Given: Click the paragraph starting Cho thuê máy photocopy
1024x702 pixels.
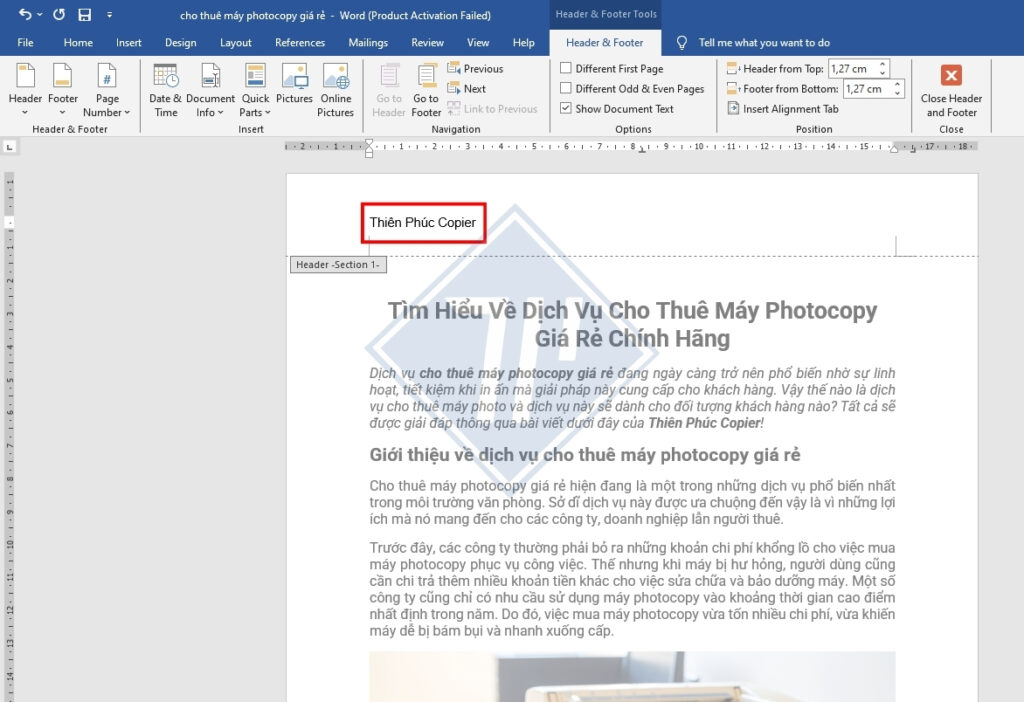Looking at the screenshot, I should pos(632,502).
